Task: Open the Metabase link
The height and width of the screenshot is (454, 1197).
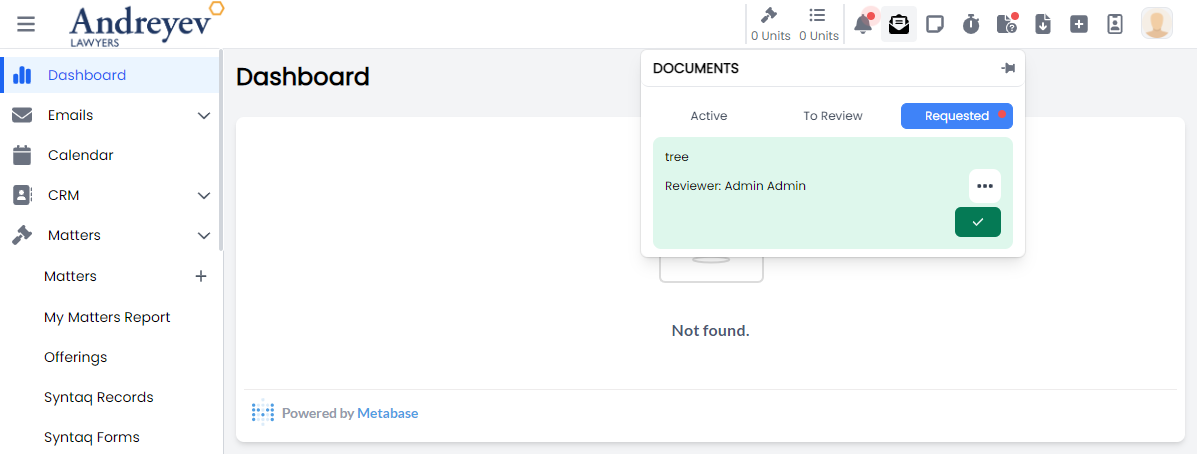Action: point(387,413)
